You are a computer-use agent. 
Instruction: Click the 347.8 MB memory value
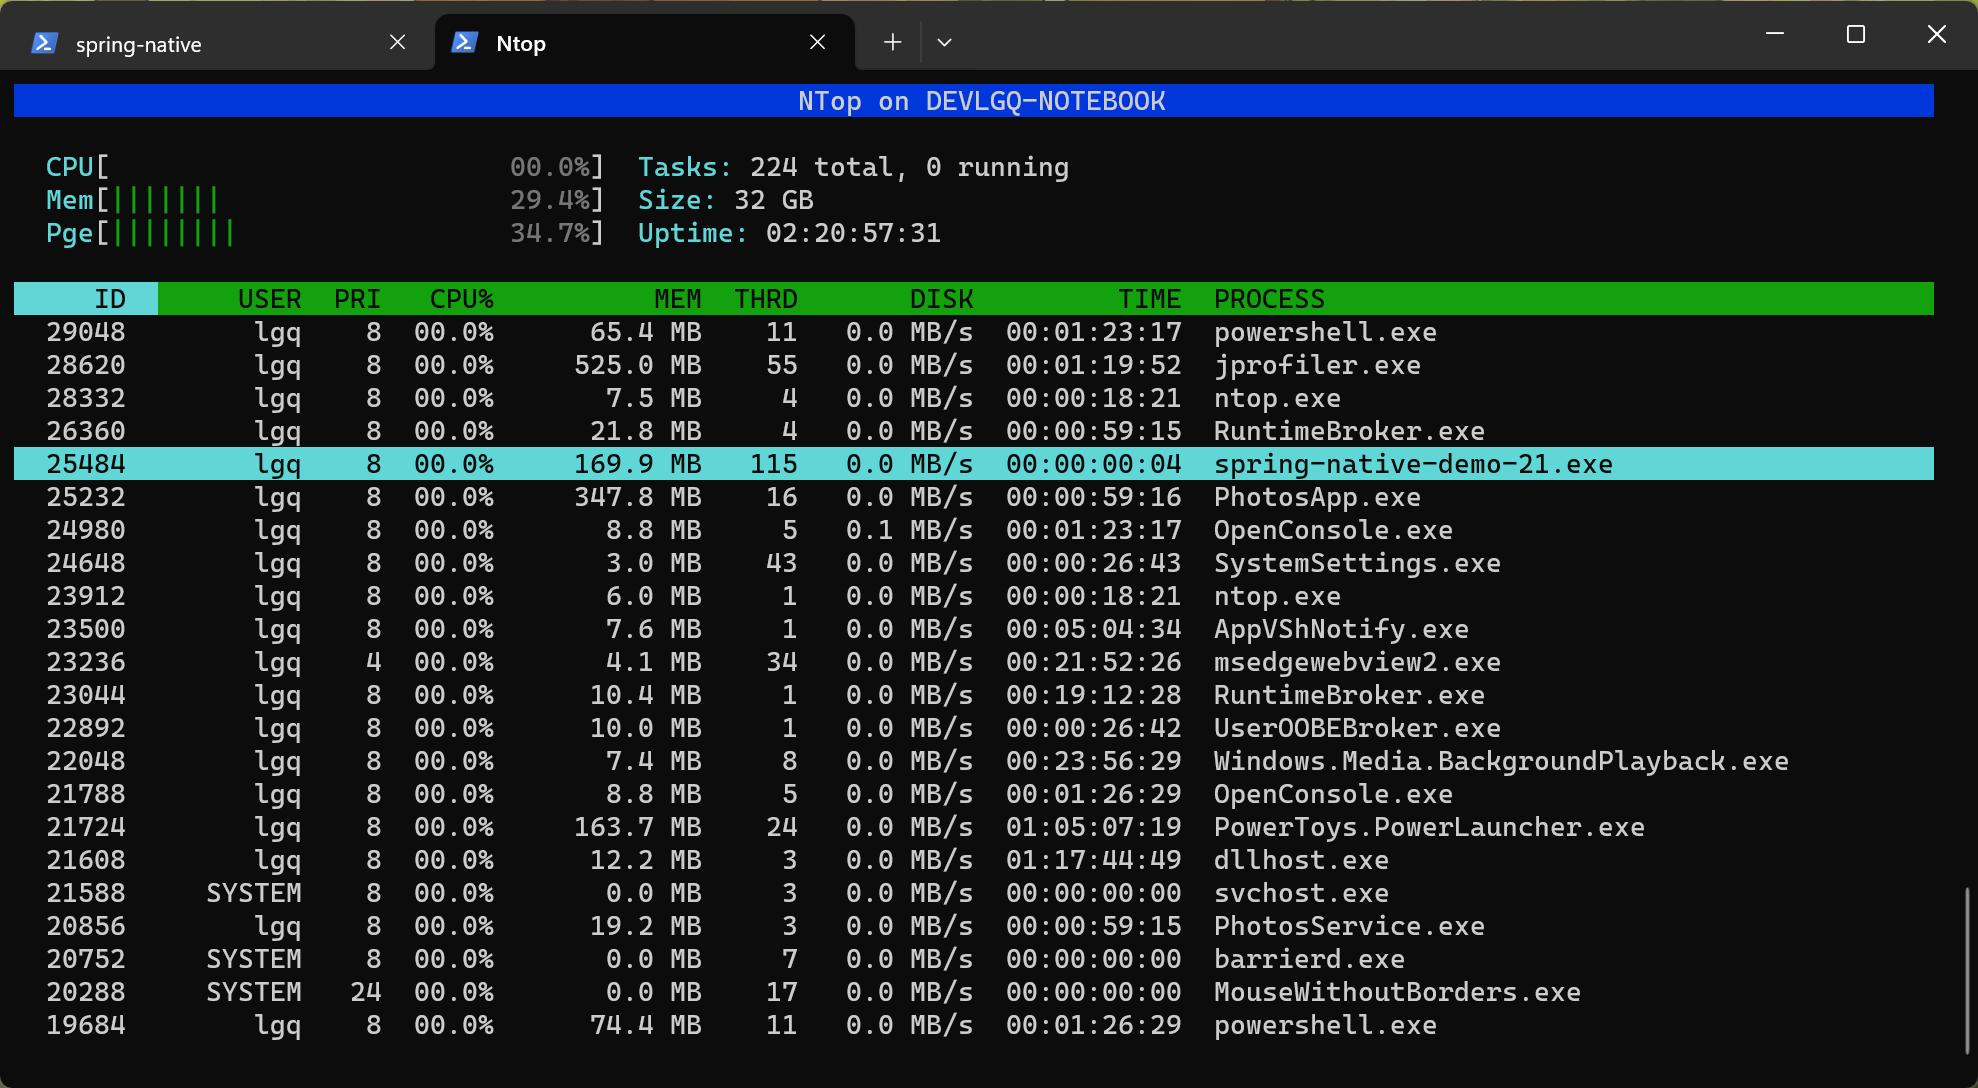(x=637, y=497)
